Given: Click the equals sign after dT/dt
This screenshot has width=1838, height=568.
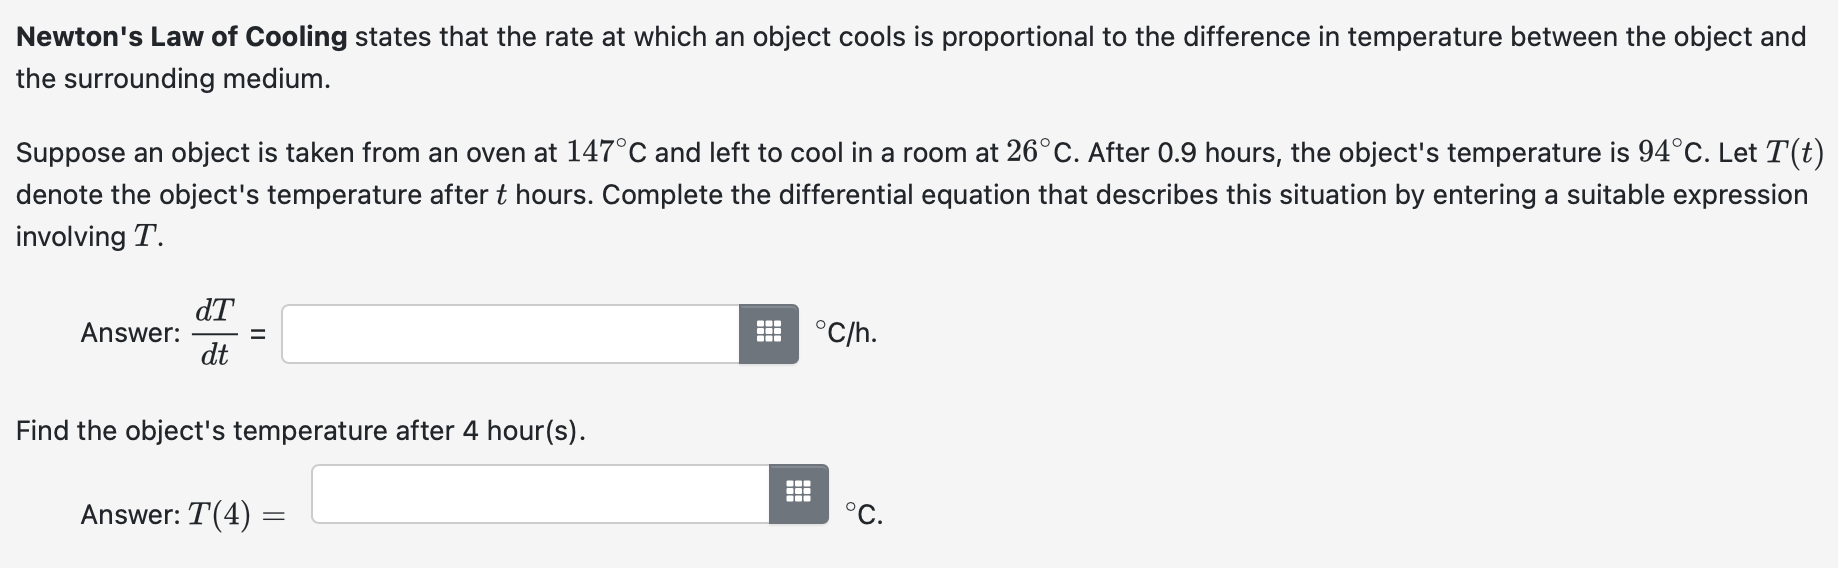Looking at the screenshot, I should tap(257, 335).
